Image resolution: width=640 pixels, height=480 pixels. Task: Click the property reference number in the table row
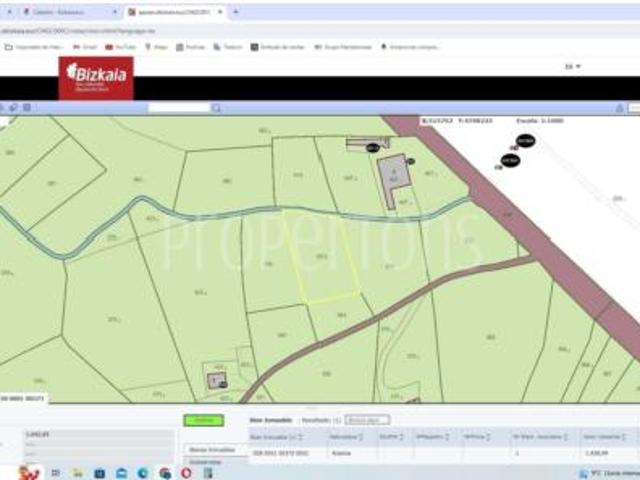point(280,453)
